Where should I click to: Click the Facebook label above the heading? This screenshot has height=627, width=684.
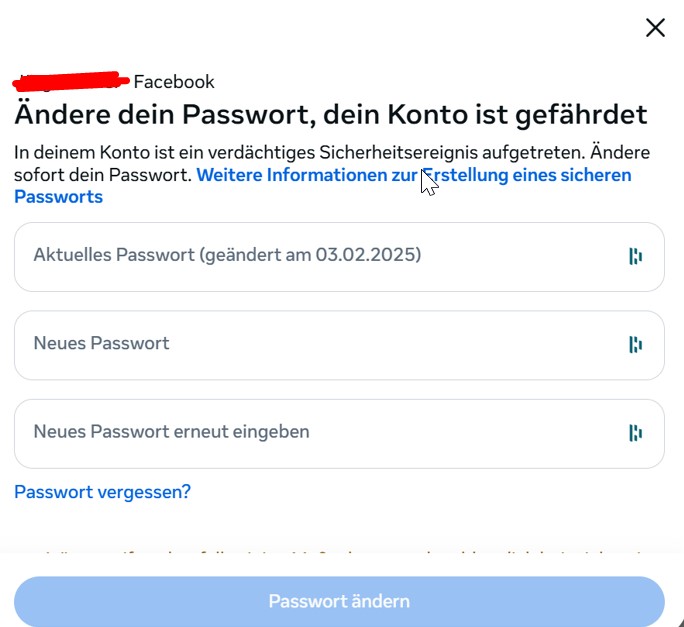[x=174, y=82]
